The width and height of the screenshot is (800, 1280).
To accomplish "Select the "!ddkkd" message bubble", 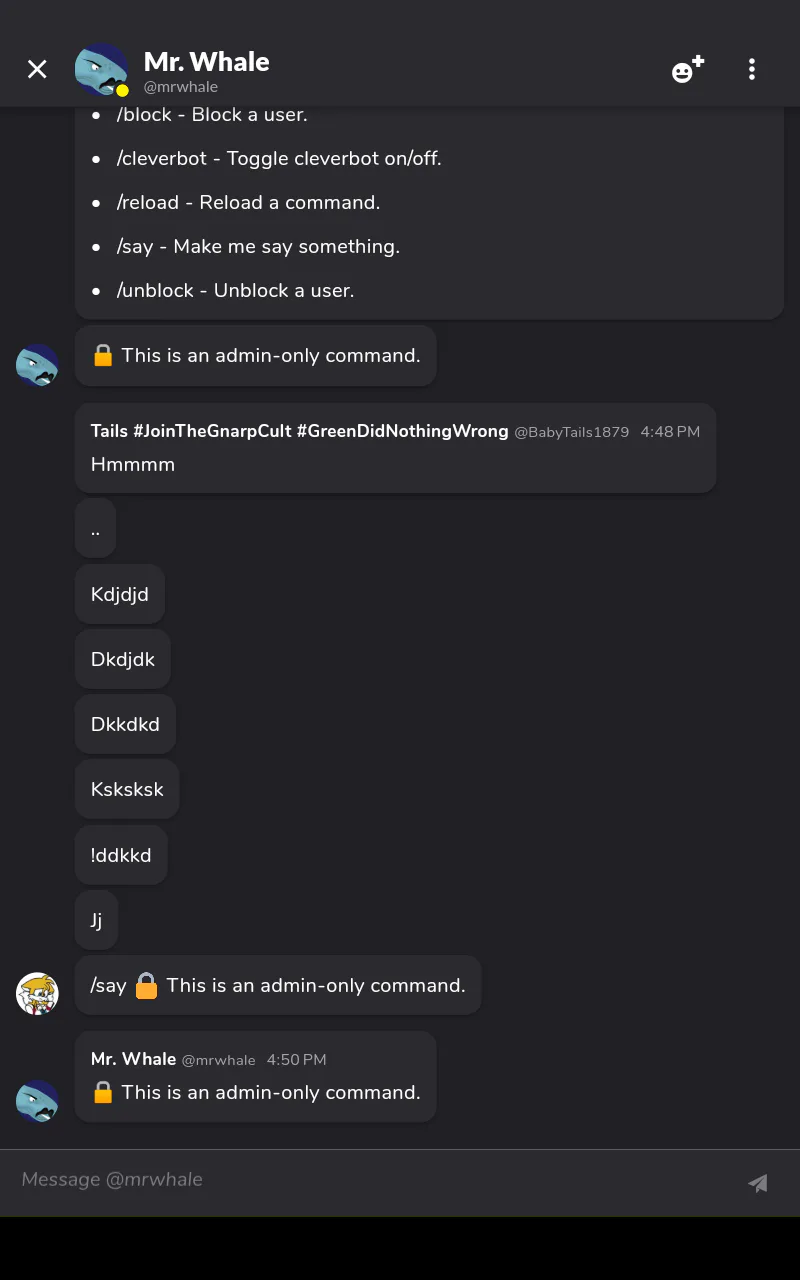I will [121, 855].
